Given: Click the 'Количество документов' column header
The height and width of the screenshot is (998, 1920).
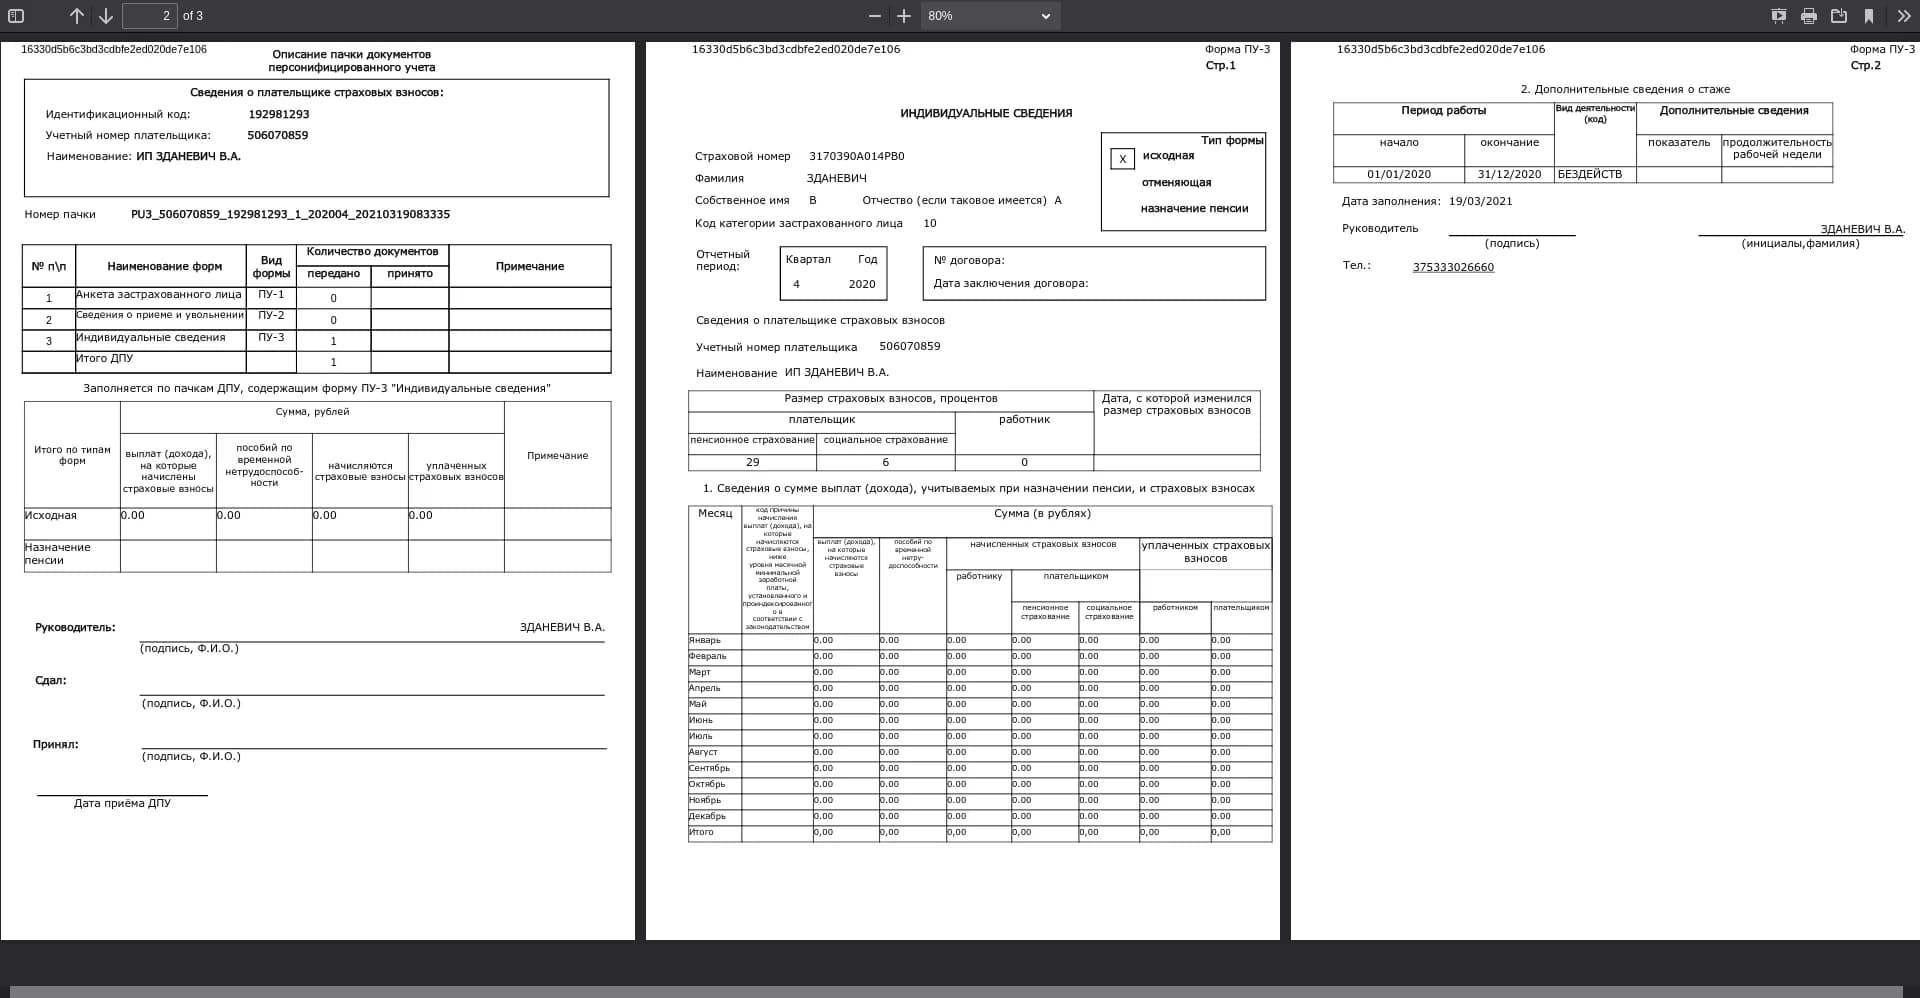Looking at the screenshot, I should coord(372,252).
